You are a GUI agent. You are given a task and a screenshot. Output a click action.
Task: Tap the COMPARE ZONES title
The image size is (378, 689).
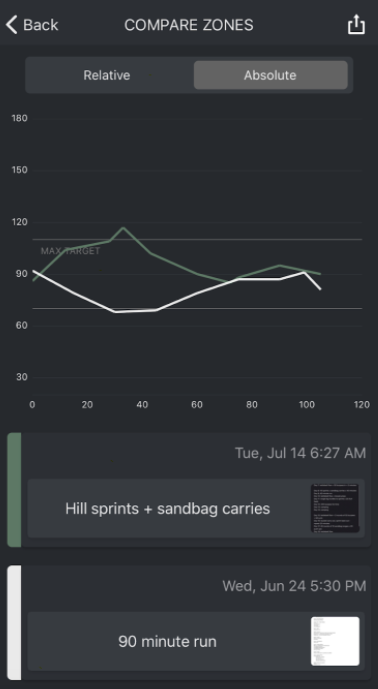(x=189, y=25)
